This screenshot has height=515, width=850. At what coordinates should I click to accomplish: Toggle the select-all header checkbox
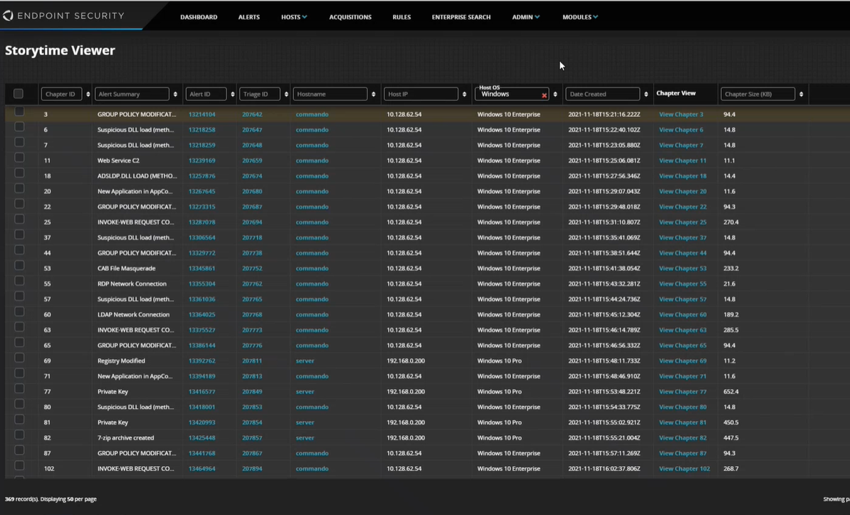pos(18,94)
